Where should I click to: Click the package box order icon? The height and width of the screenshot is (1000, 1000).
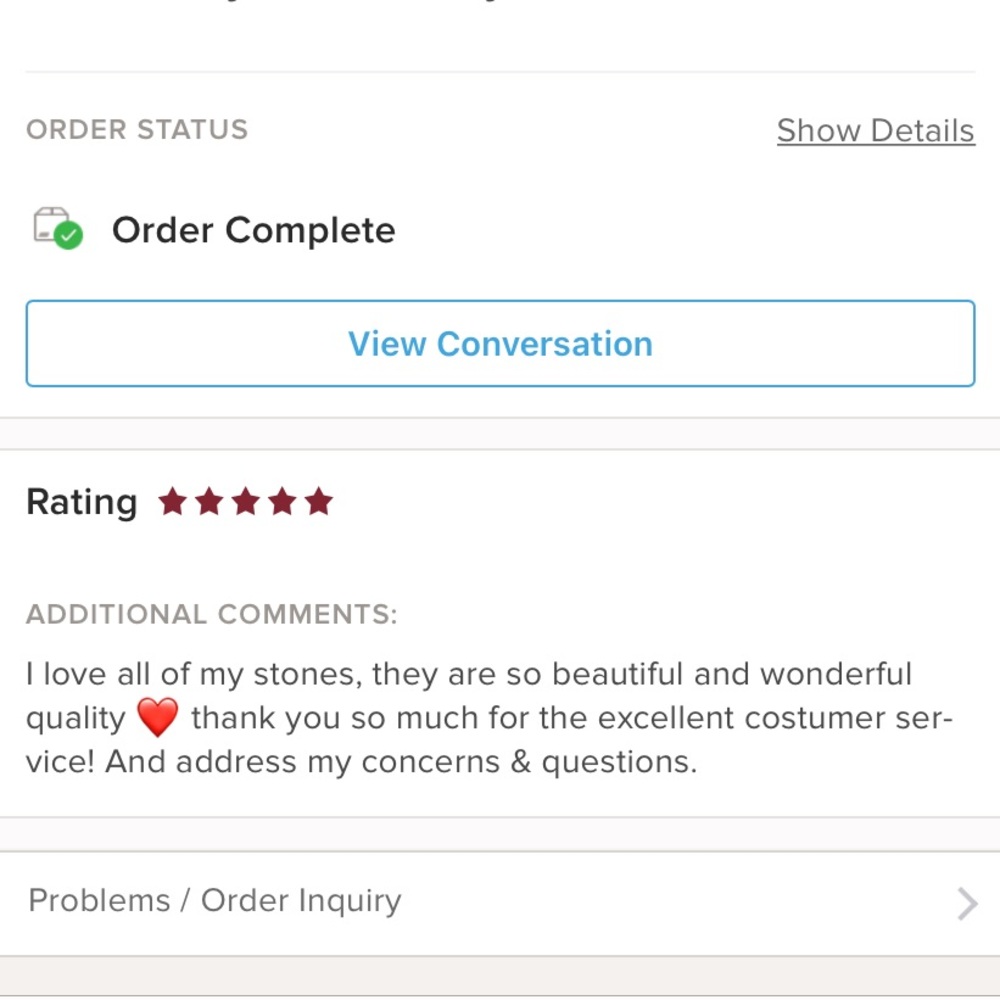50,224
